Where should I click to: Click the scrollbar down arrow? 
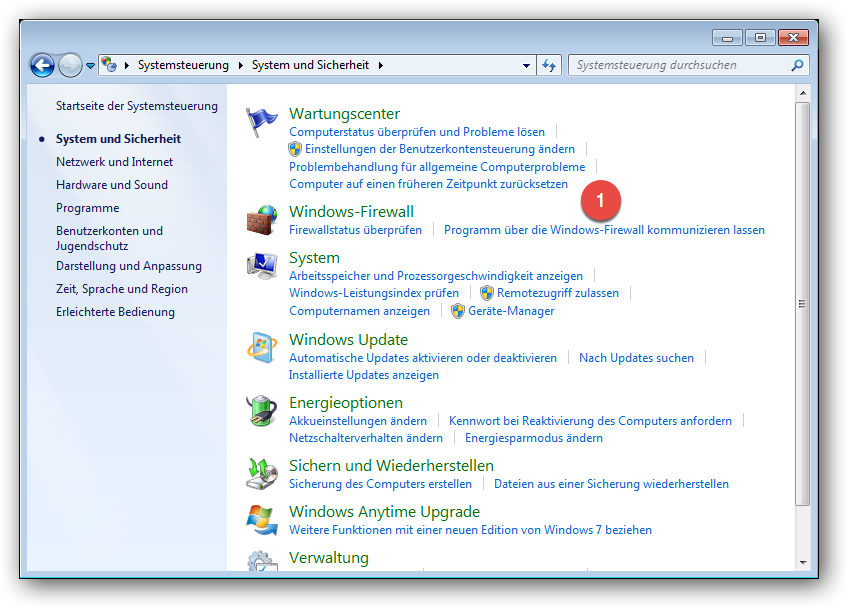point(803,563)
